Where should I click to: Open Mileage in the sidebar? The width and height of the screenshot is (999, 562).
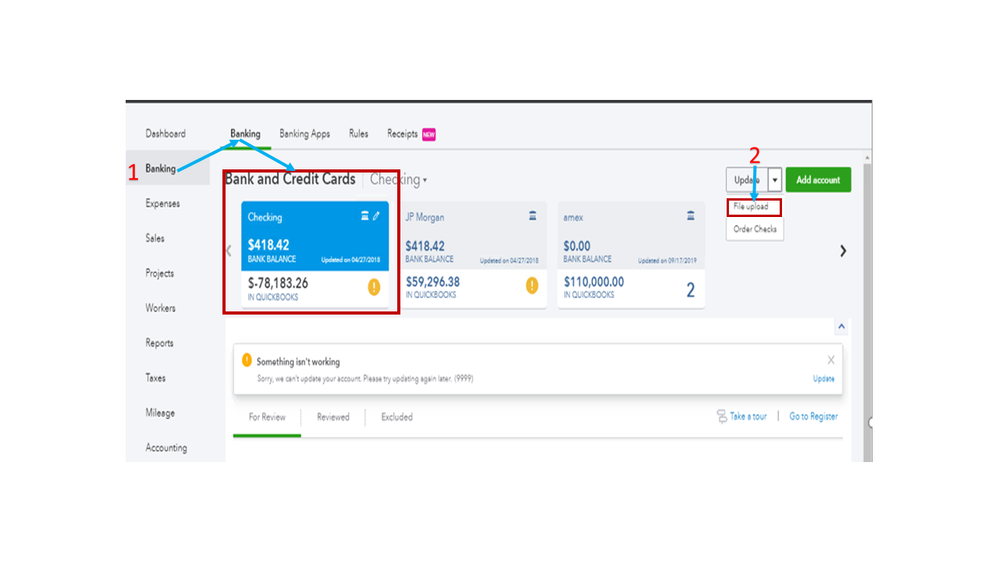click(160, 413)
